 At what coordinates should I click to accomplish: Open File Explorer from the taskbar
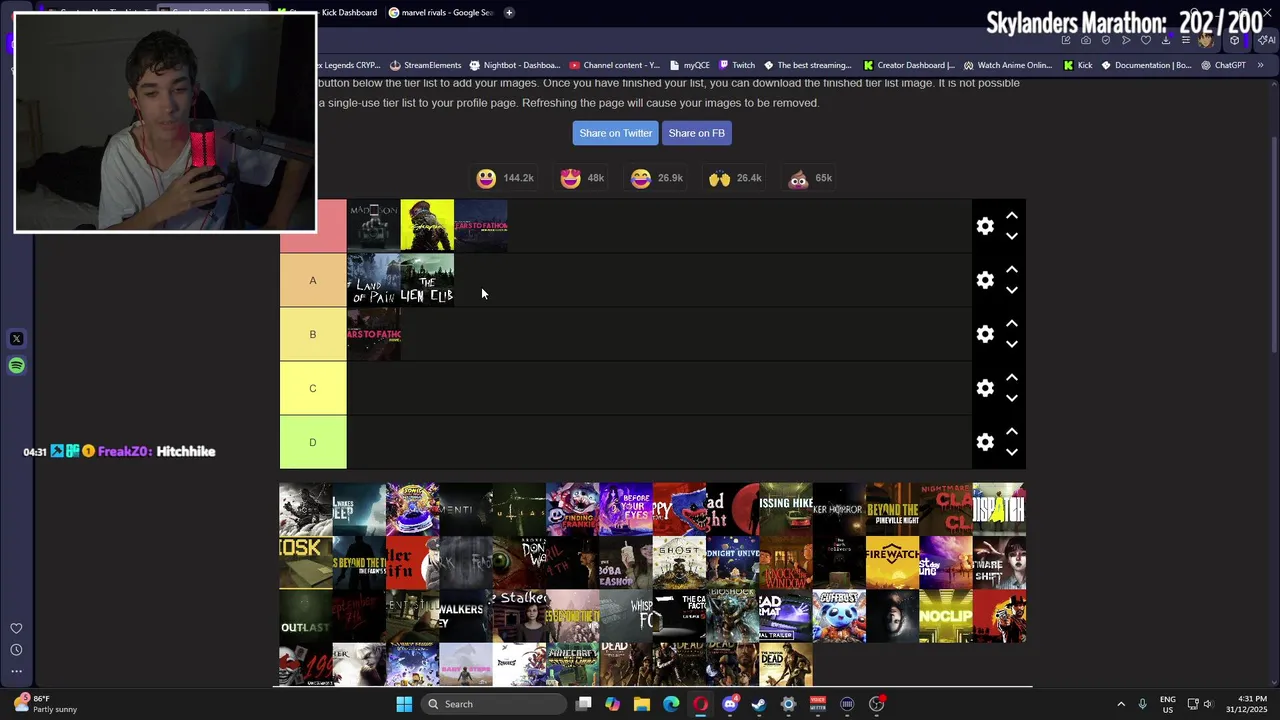tap(642, 704)
